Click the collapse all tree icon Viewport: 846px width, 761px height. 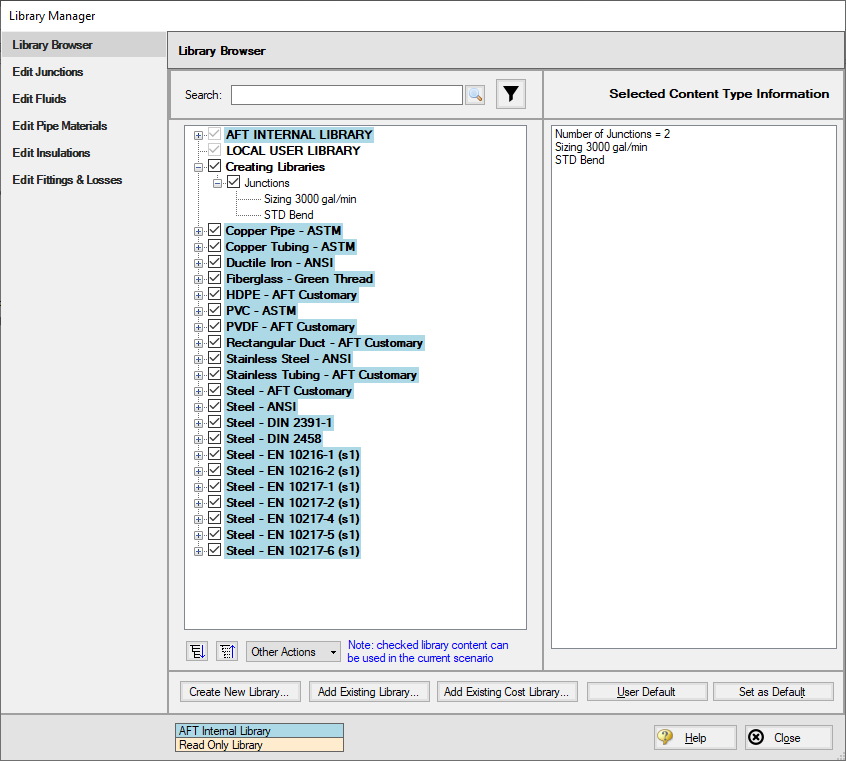[227, 652]
